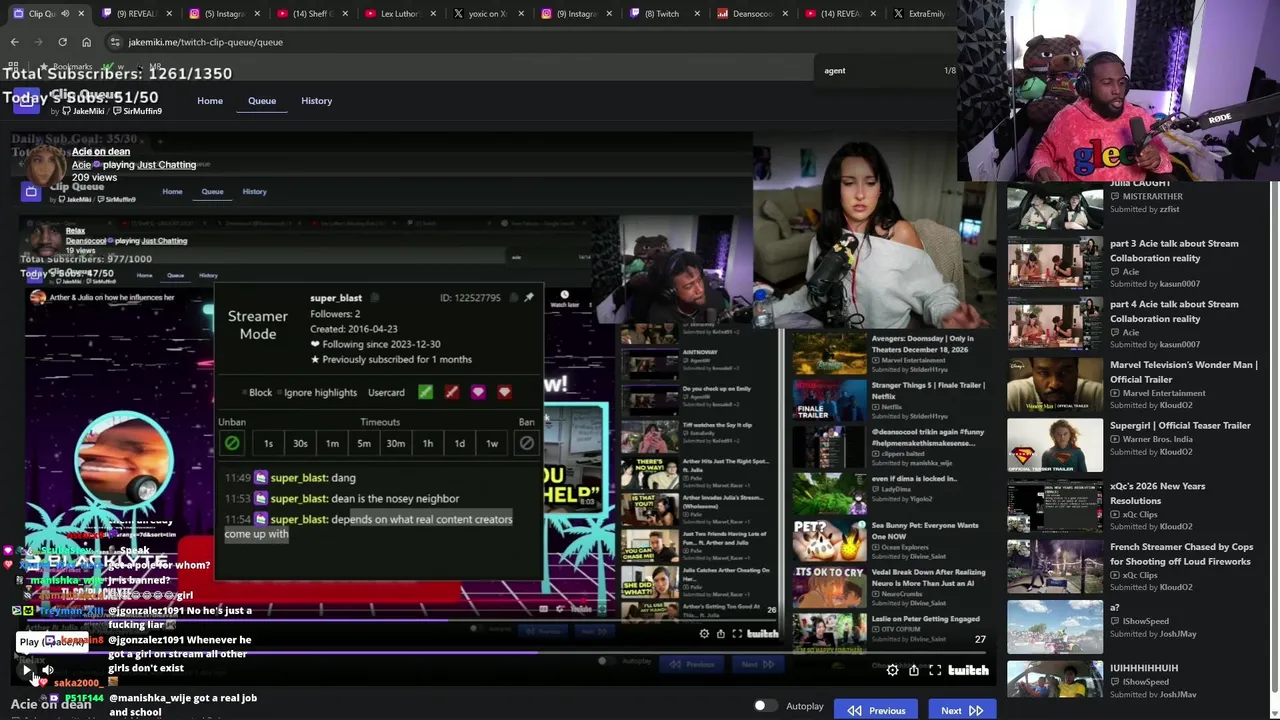Open part 3 Acie talk clip thumbnail
1280x720 pixels.
pyautogui.click(x=1055, y=262)
